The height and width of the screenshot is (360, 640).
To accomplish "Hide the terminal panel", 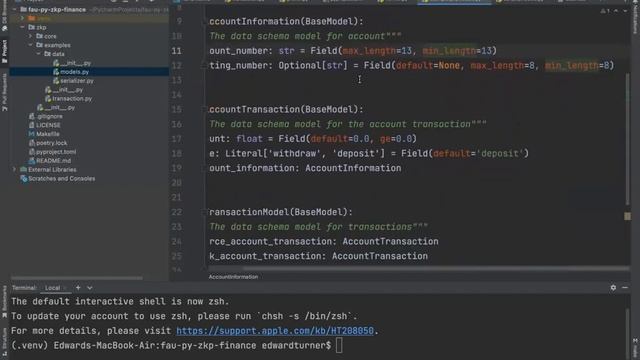I will [x=625, y=288].
